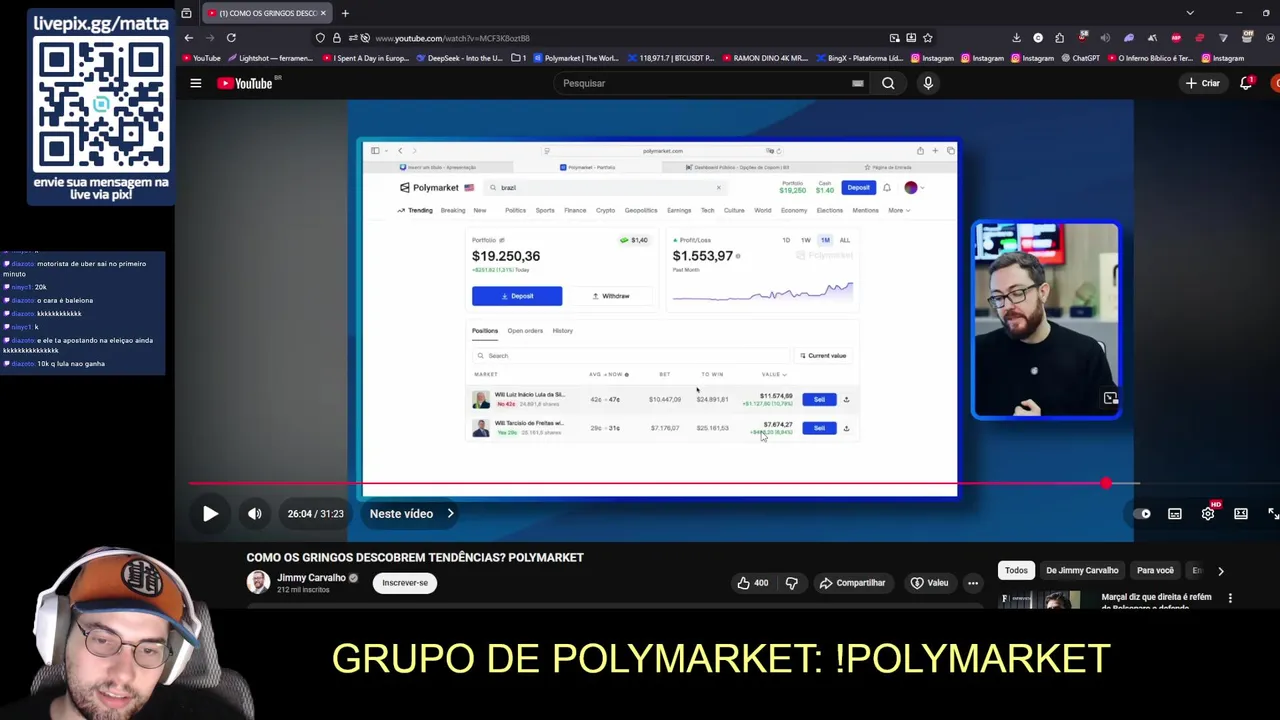Open the DeepSeek bookmark
1280x720 pixels.
coord(458,58)
